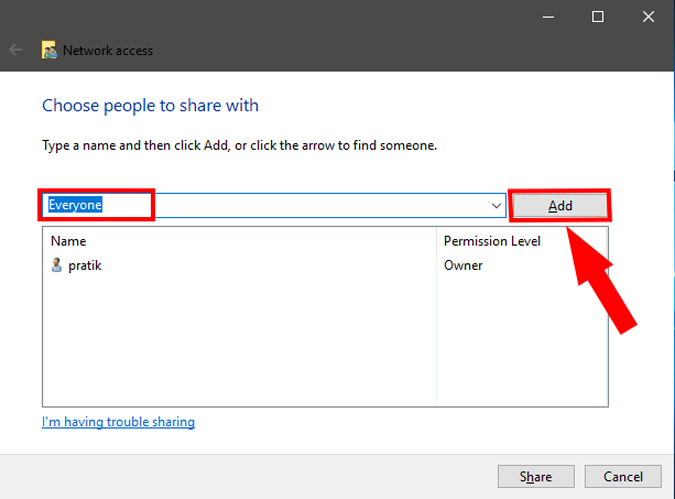Expand the name dropdown arrow
Screen dimensions: 675x499
(x=497, y=205)
